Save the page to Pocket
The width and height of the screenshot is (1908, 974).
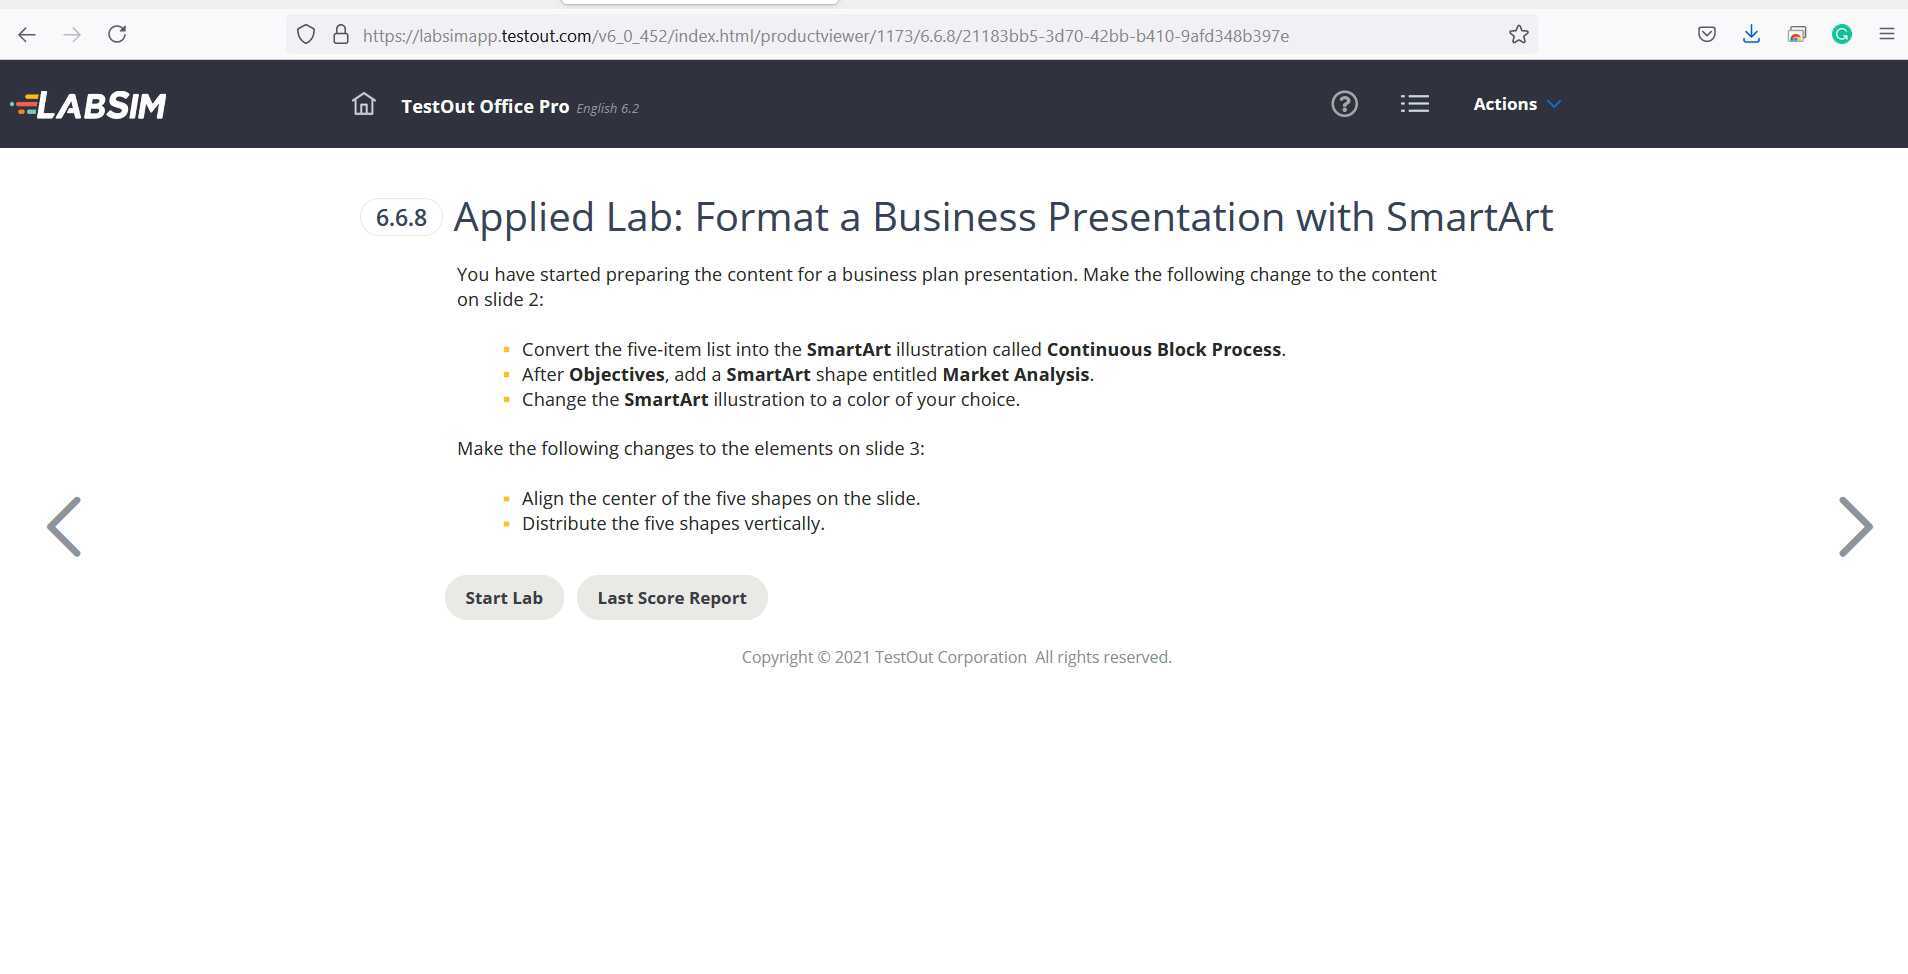point(1706,34)
